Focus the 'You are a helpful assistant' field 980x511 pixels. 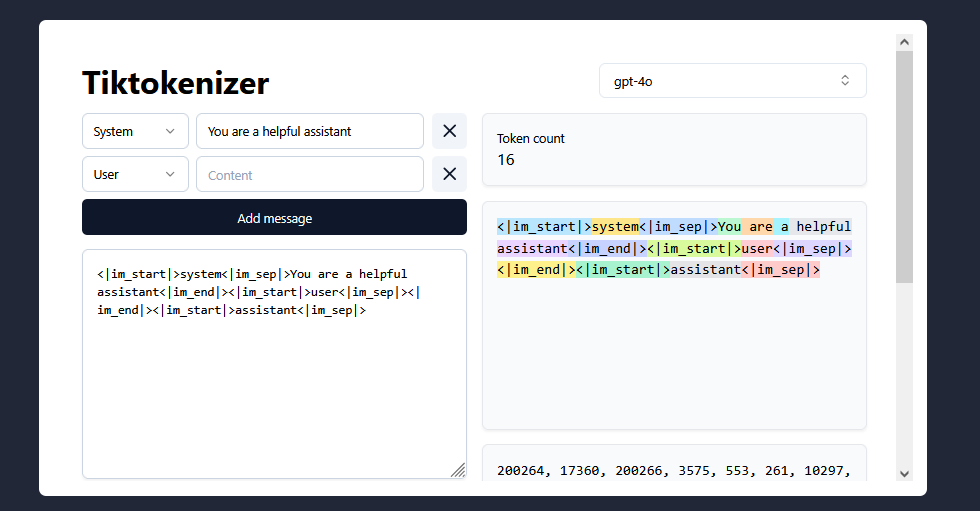310,131
